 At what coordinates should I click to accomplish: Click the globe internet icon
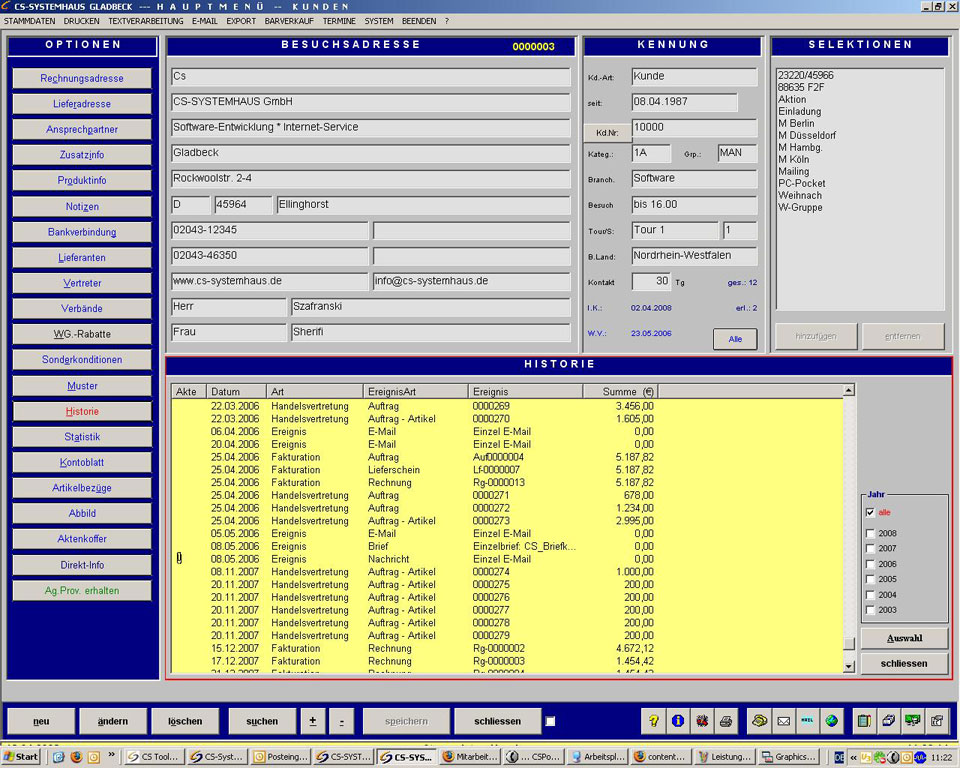831,721
